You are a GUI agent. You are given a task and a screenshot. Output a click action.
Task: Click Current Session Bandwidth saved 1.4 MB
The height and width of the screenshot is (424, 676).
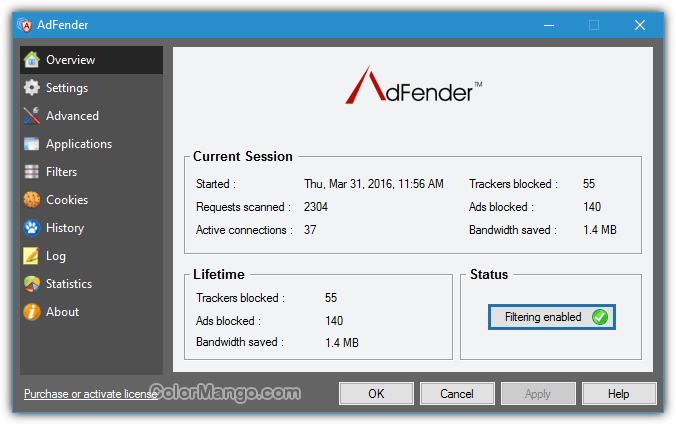click(x=600, y=230)
